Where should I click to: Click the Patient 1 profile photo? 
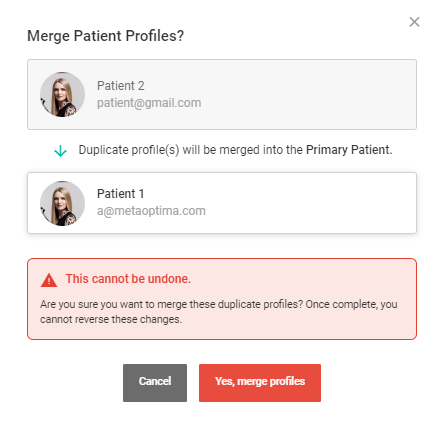click(62, 203)
